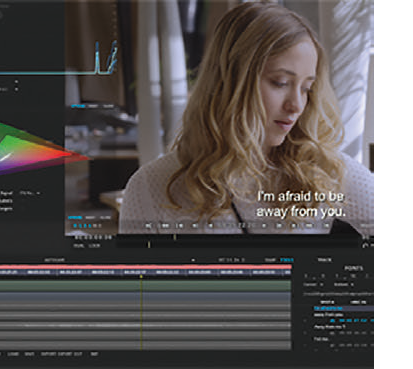The width and height of the screenshot is (413, 369).
Task: Open the Signal dropdown in the scope settings
Action: pyautogui.click(x=30, y=193)
